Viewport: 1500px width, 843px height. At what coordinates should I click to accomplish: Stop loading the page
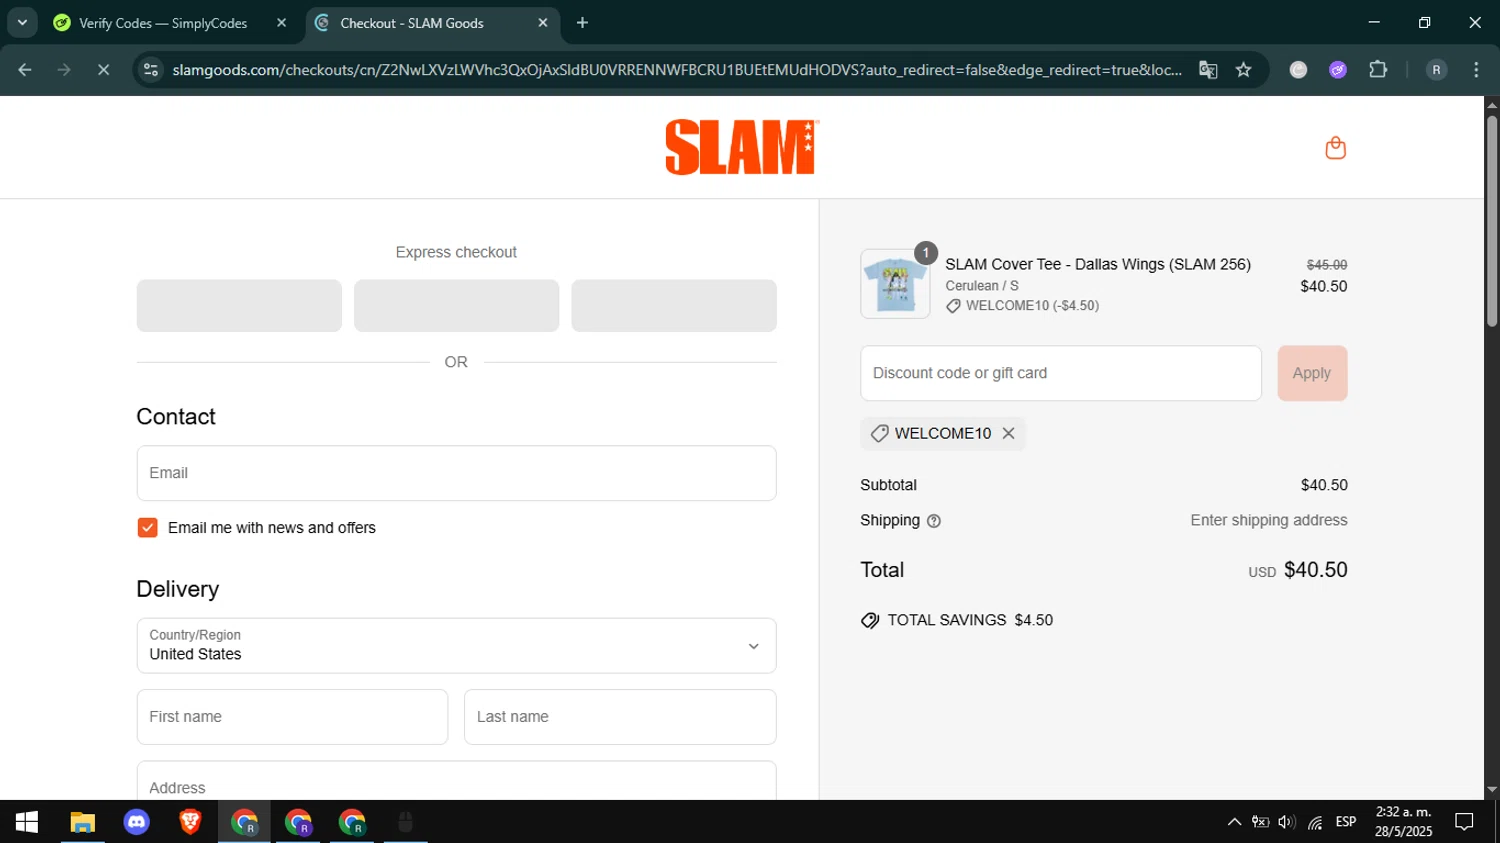click(103, 69)
